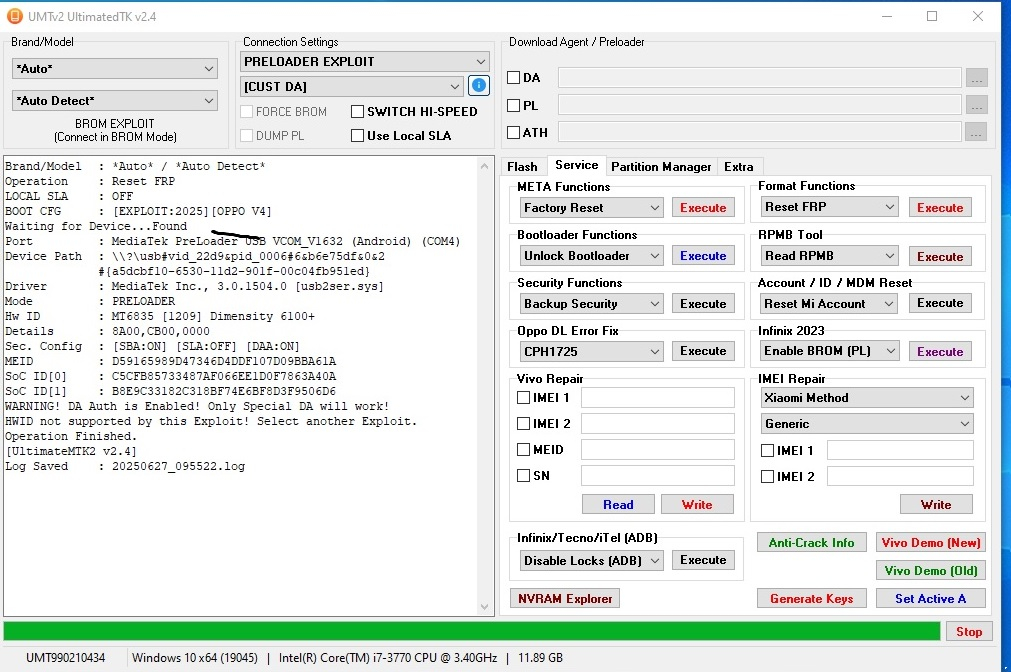Click the Vivo Repair IMEI 1 input field
The width and height of the screenshot is (1011, 672).
[x=658, y=398]
